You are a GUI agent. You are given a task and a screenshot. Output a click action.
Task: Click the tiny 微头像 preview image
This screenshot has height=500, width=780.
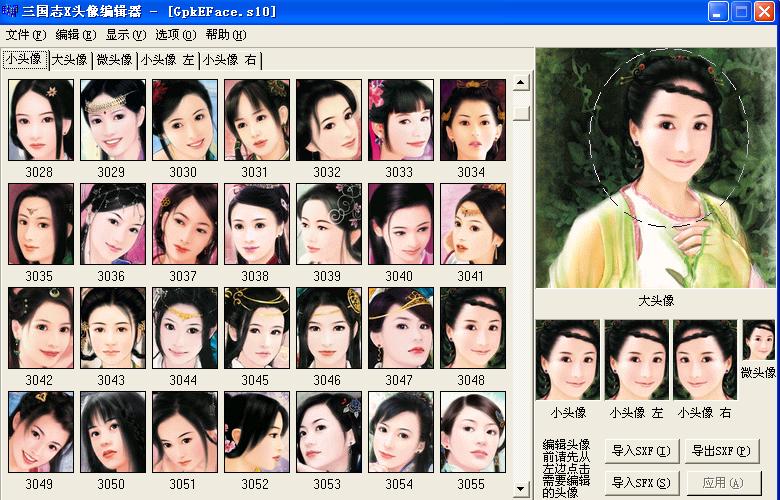pyautogui.click(x=759, y=340)
